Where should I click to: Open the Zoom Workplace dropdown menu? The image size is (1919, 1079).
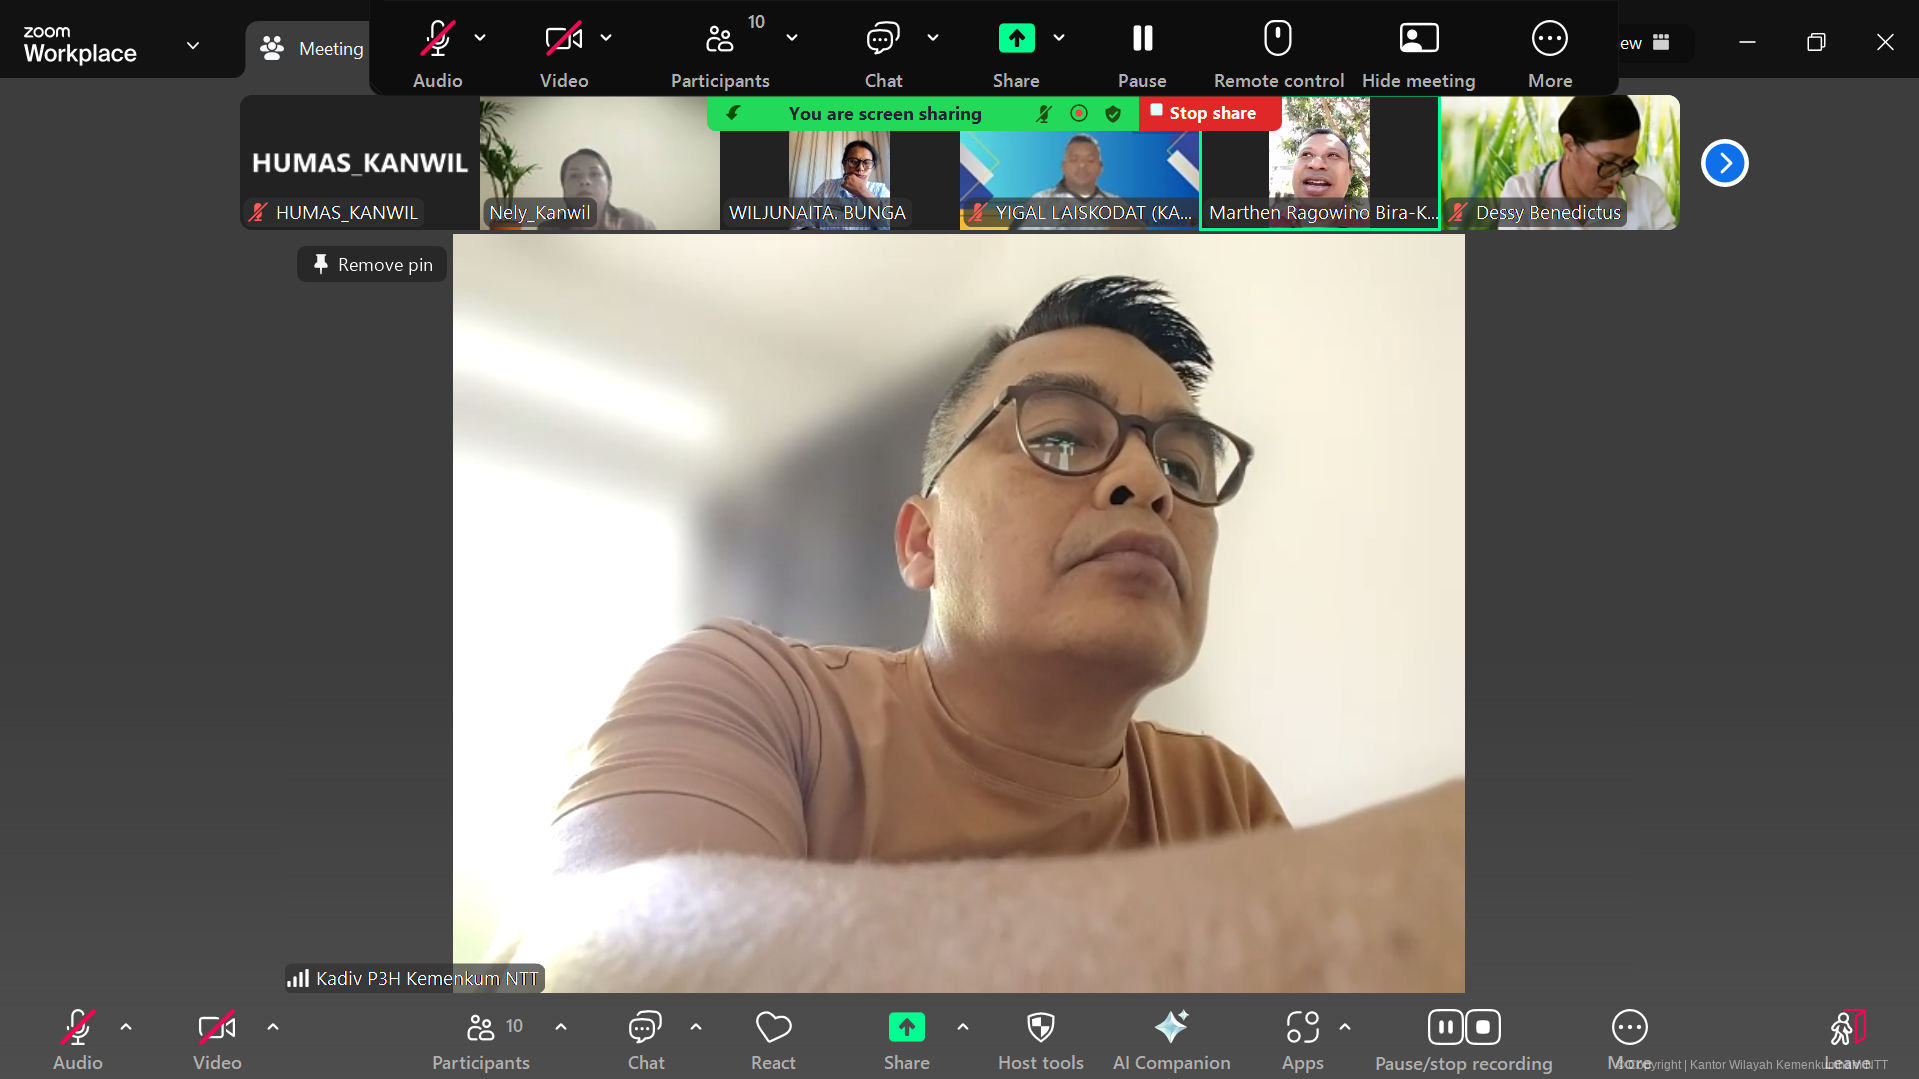tap(192, 45)
